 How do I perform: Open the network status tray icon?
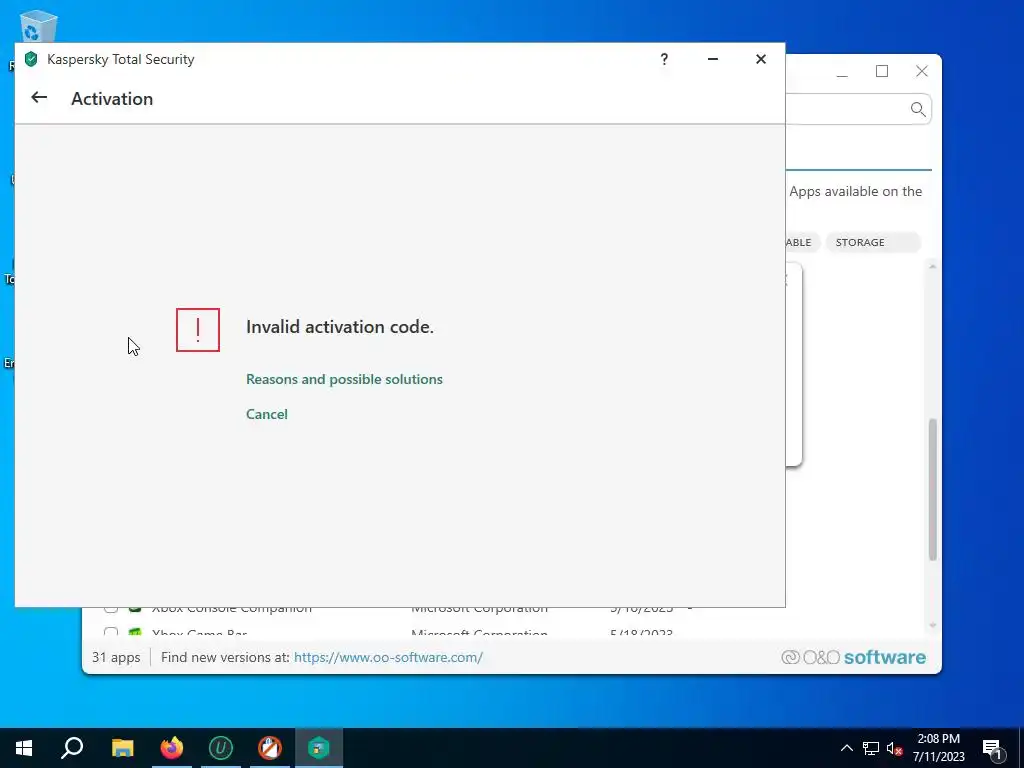coord(871,748)
